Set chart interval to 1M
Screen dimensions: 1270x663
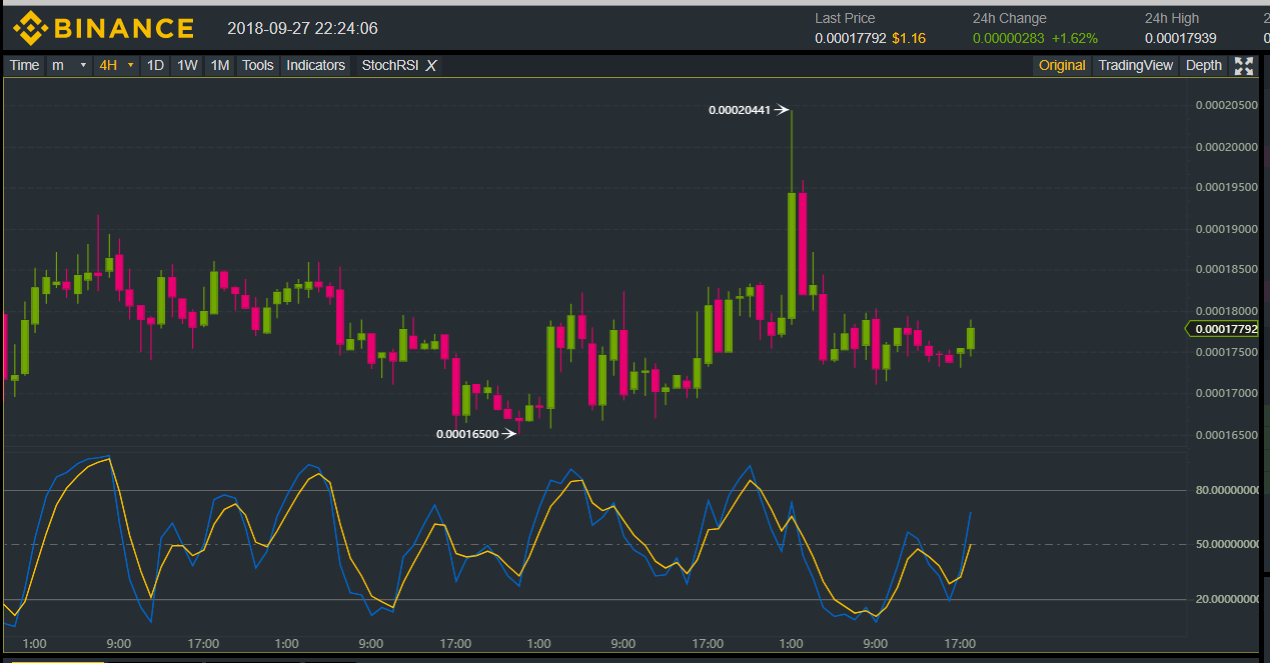click(219, 66)
